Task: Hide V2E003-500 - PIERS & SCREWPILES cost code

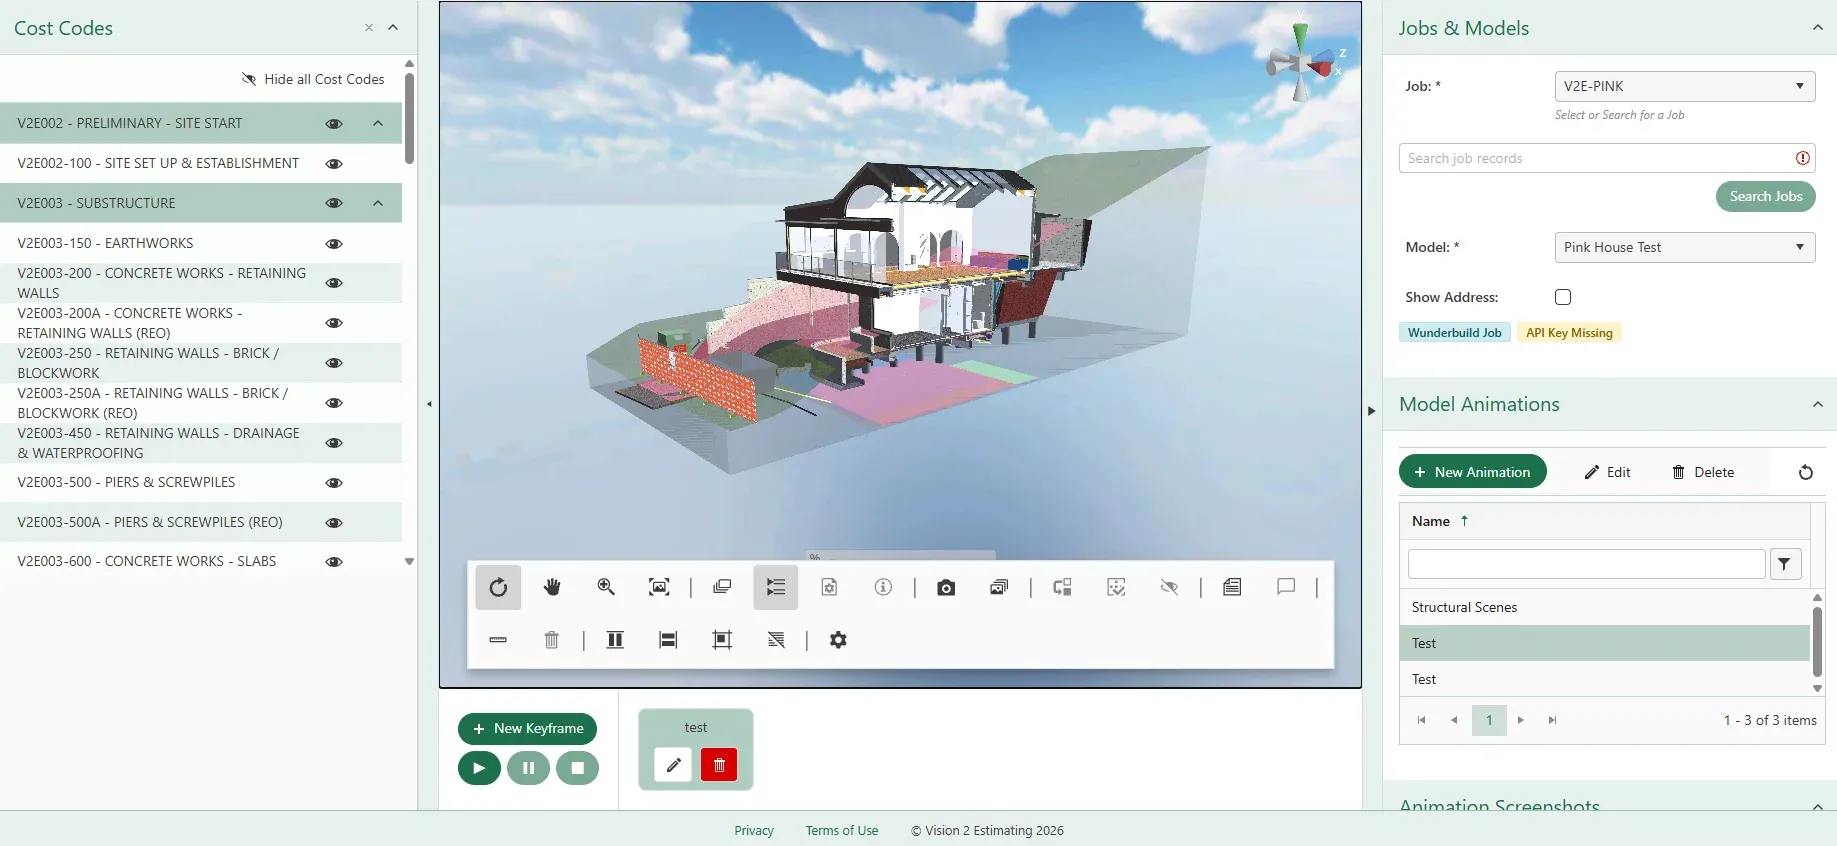Action: coord(334,483)
